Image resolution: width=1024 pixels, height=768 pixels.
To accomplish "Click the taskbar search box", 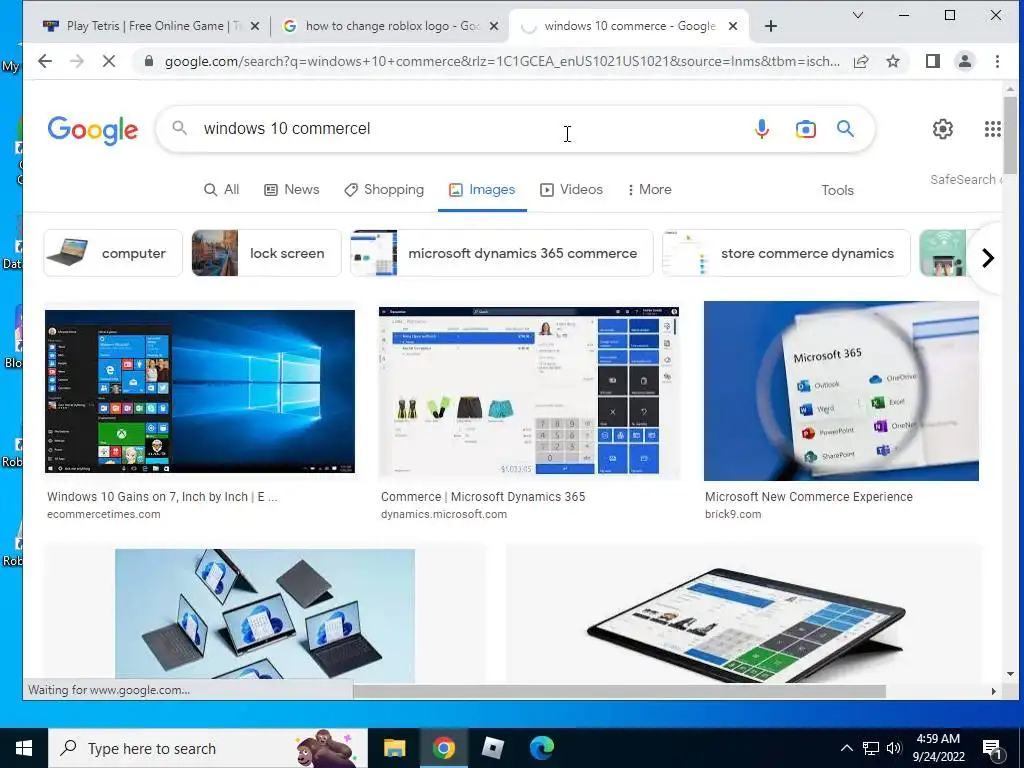I will point(208,748).
